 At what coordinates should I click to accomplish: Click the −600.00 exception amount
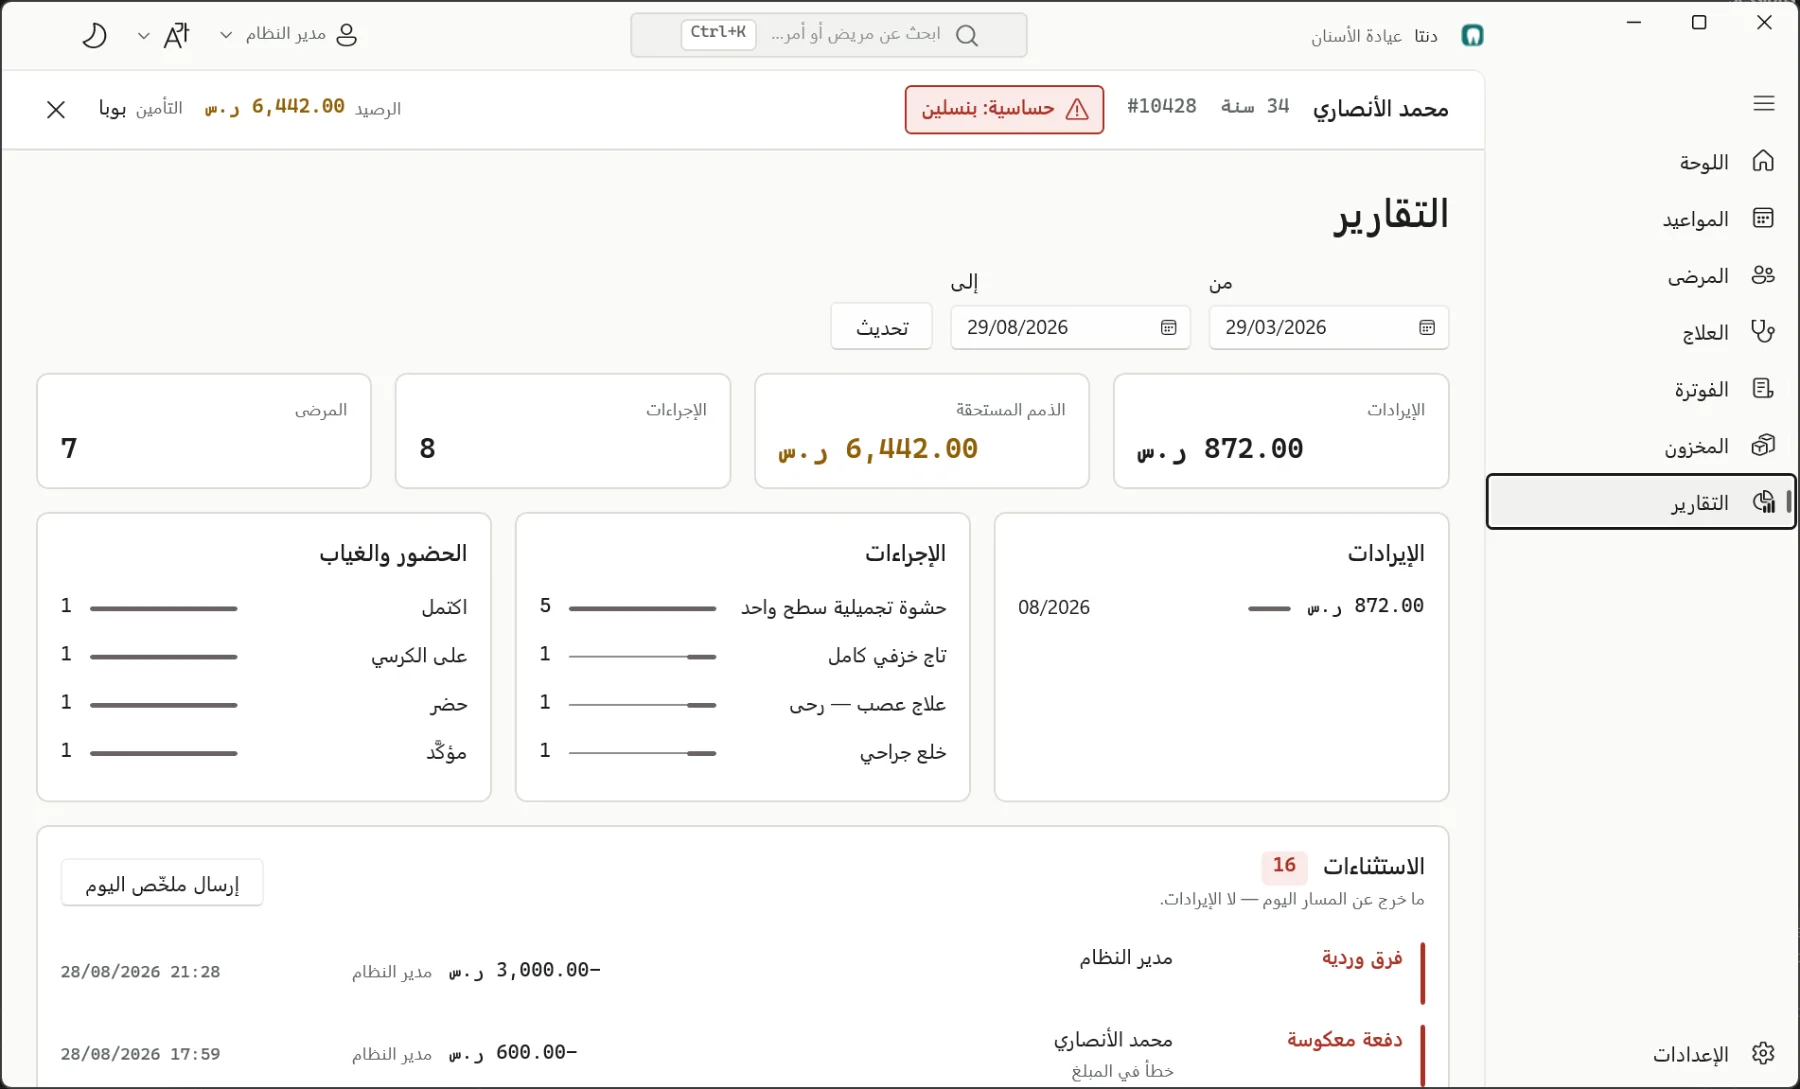(x=513, y=1053)
